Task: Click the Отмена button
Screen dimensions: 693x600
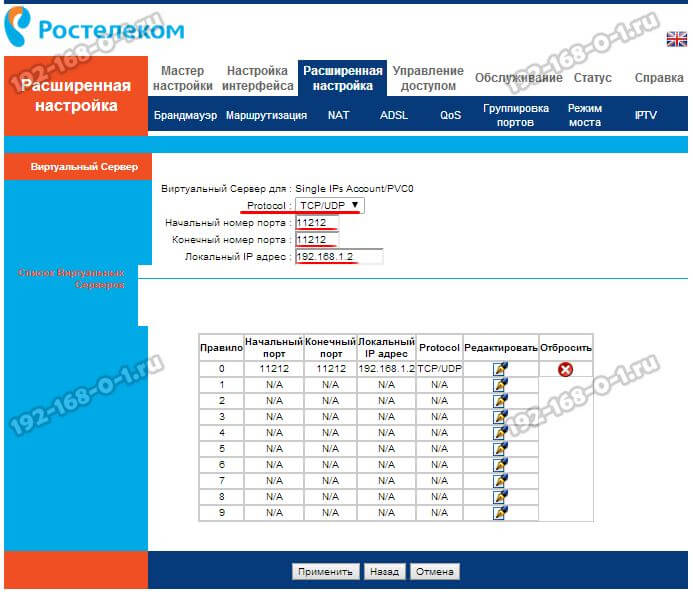Action: (x=434, y=572)
